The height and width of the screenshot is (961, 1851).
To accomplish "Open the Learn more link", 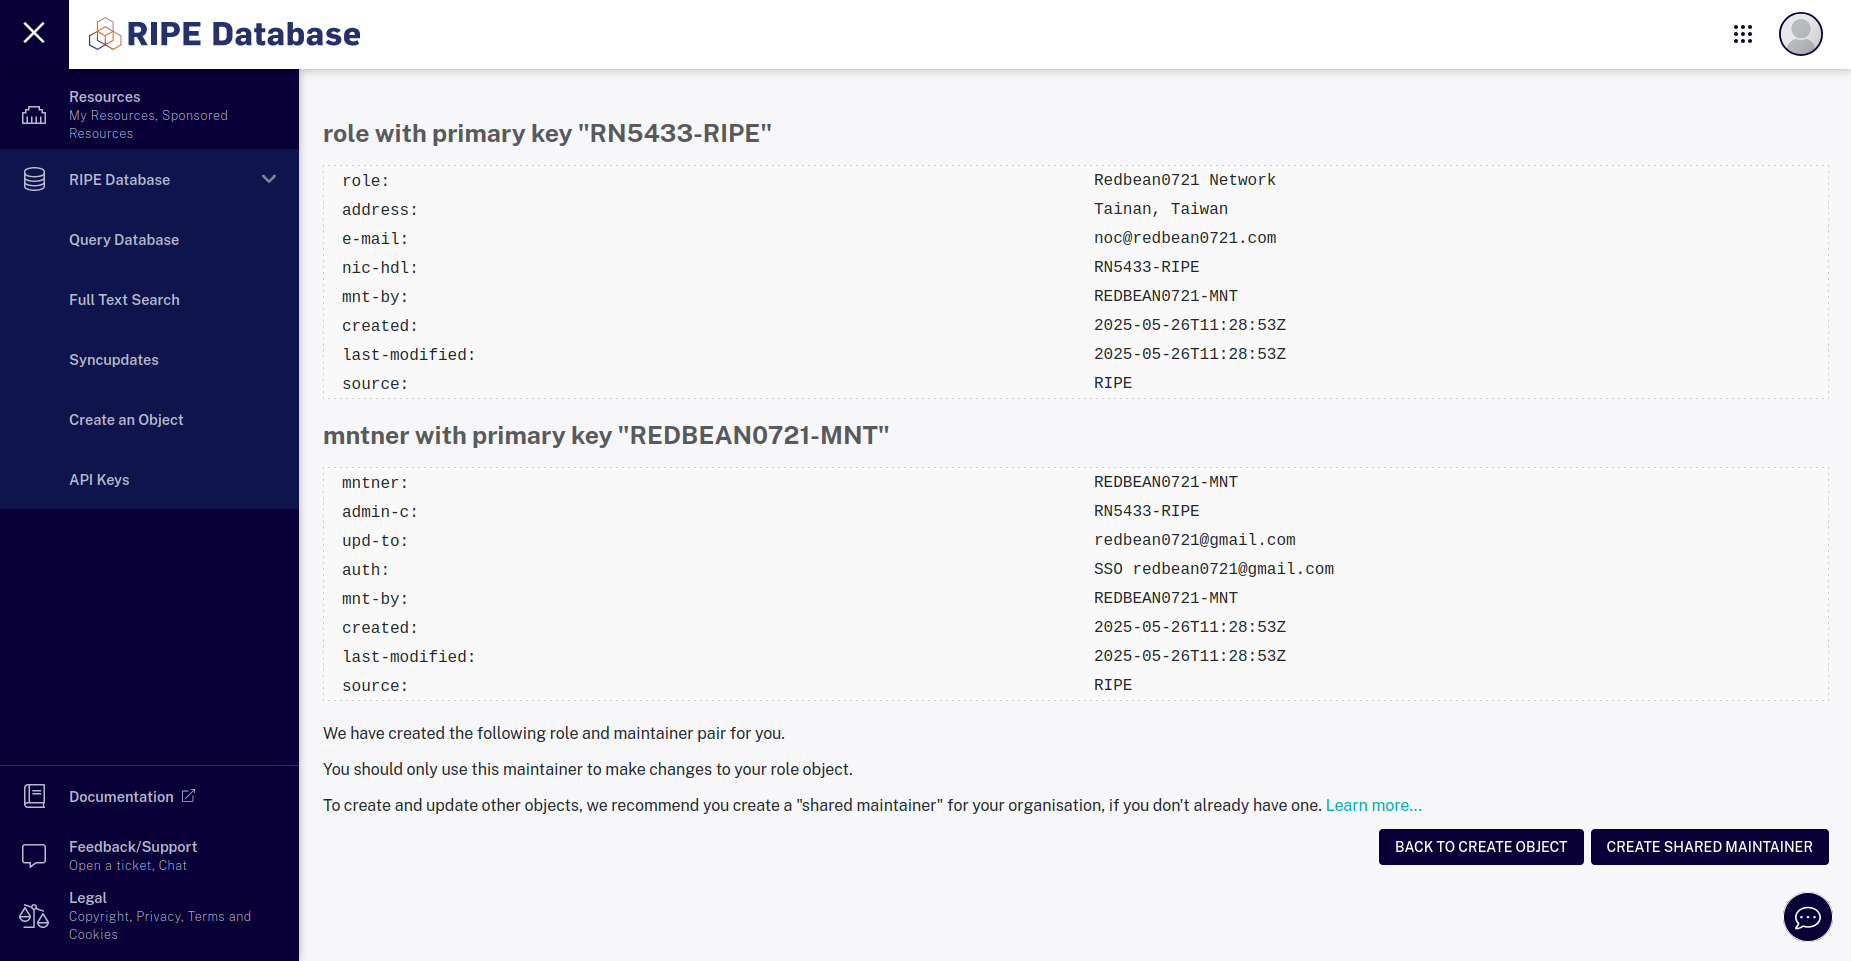I will [1373, 805].
